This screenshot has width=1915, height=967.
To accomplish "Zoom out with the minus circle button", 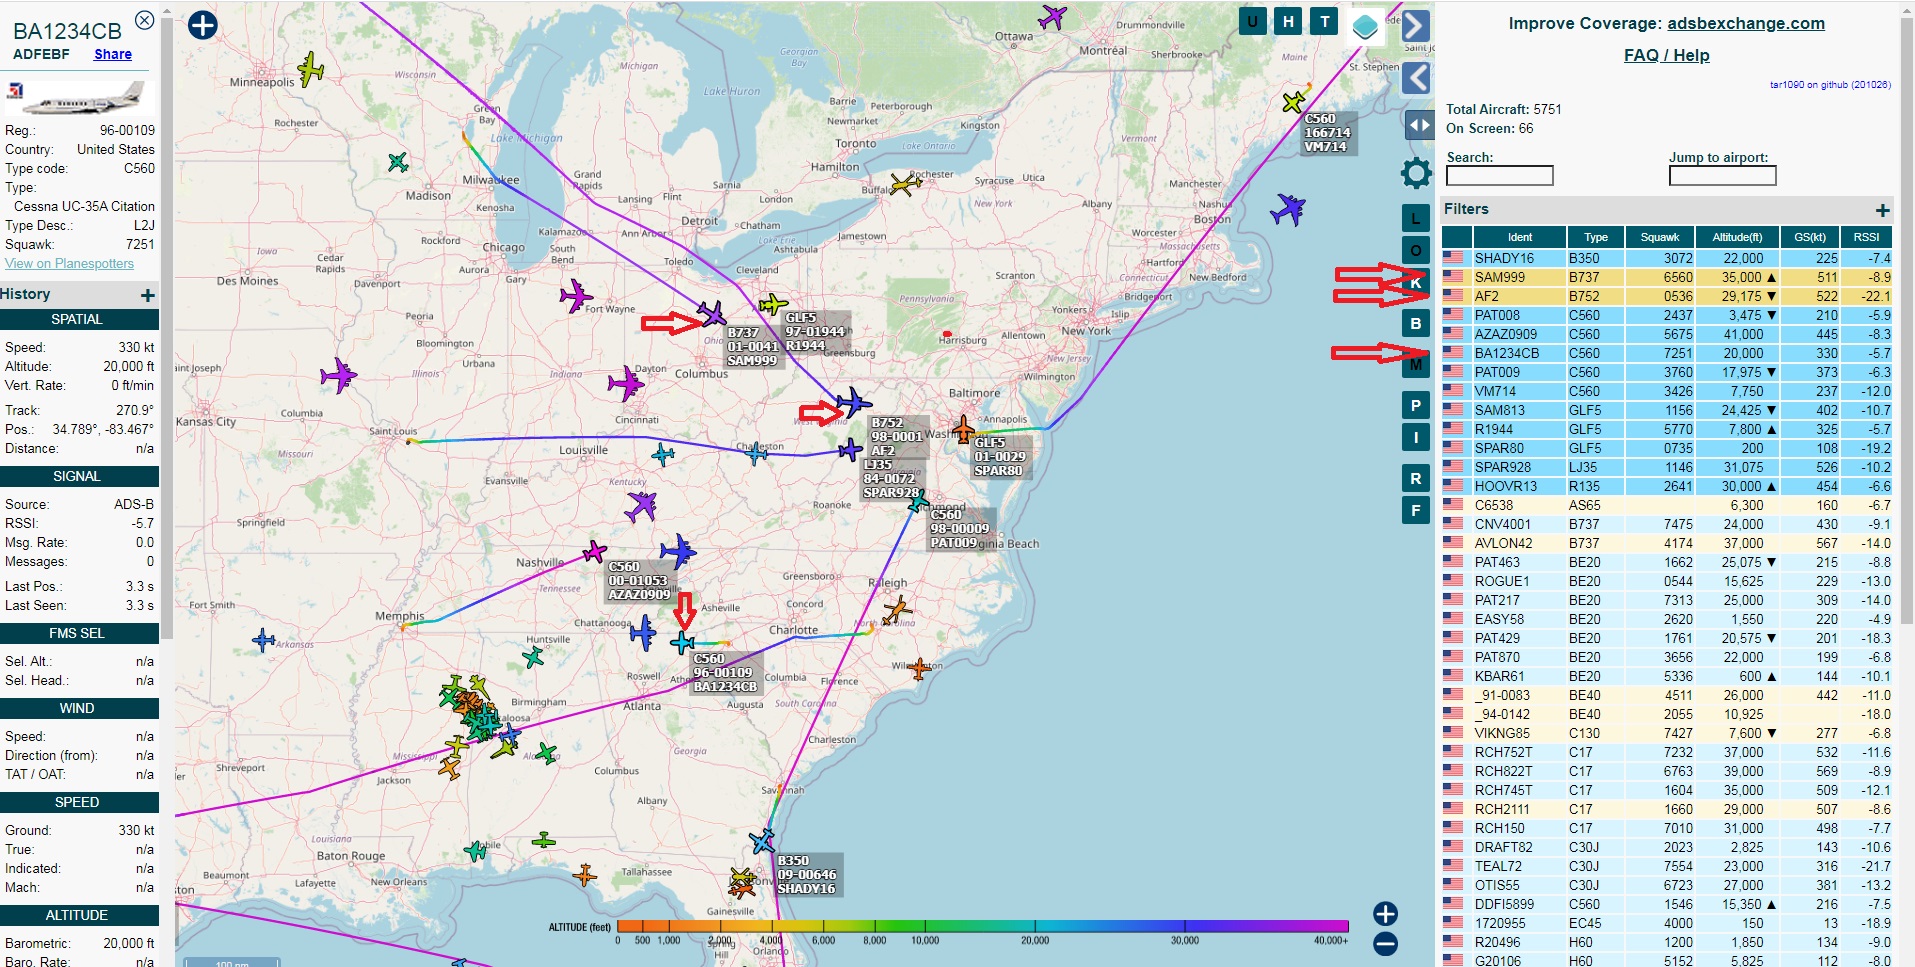I will pos(1385,943).
